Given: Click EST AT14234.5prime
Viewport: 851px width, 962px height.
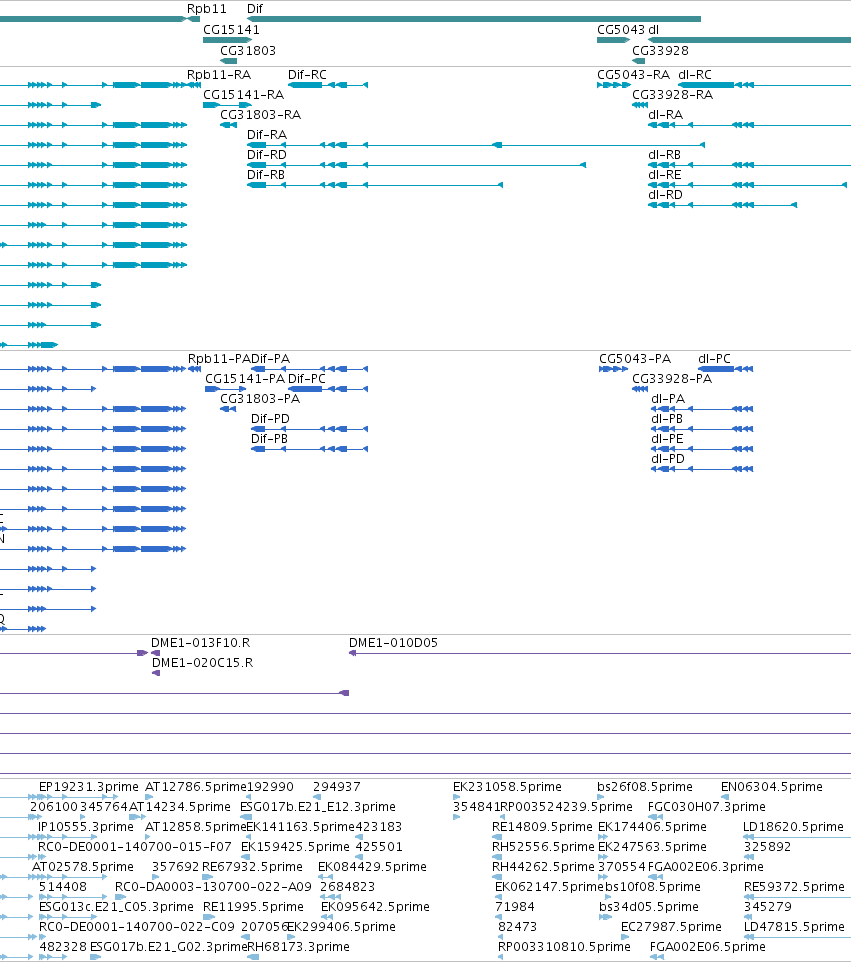Looking at the screenshot, I should [180, 807].
